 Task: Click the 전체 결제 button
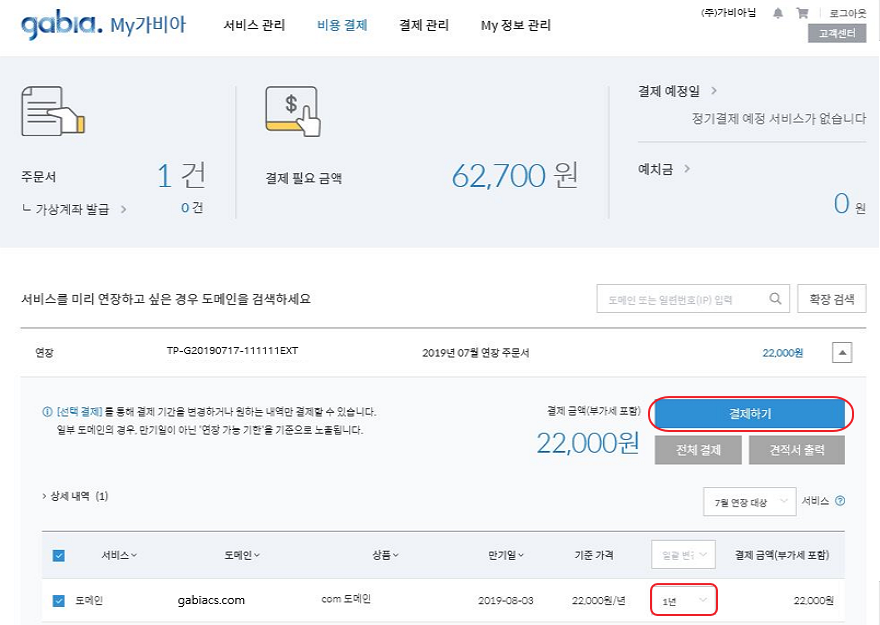coord(698,450)
